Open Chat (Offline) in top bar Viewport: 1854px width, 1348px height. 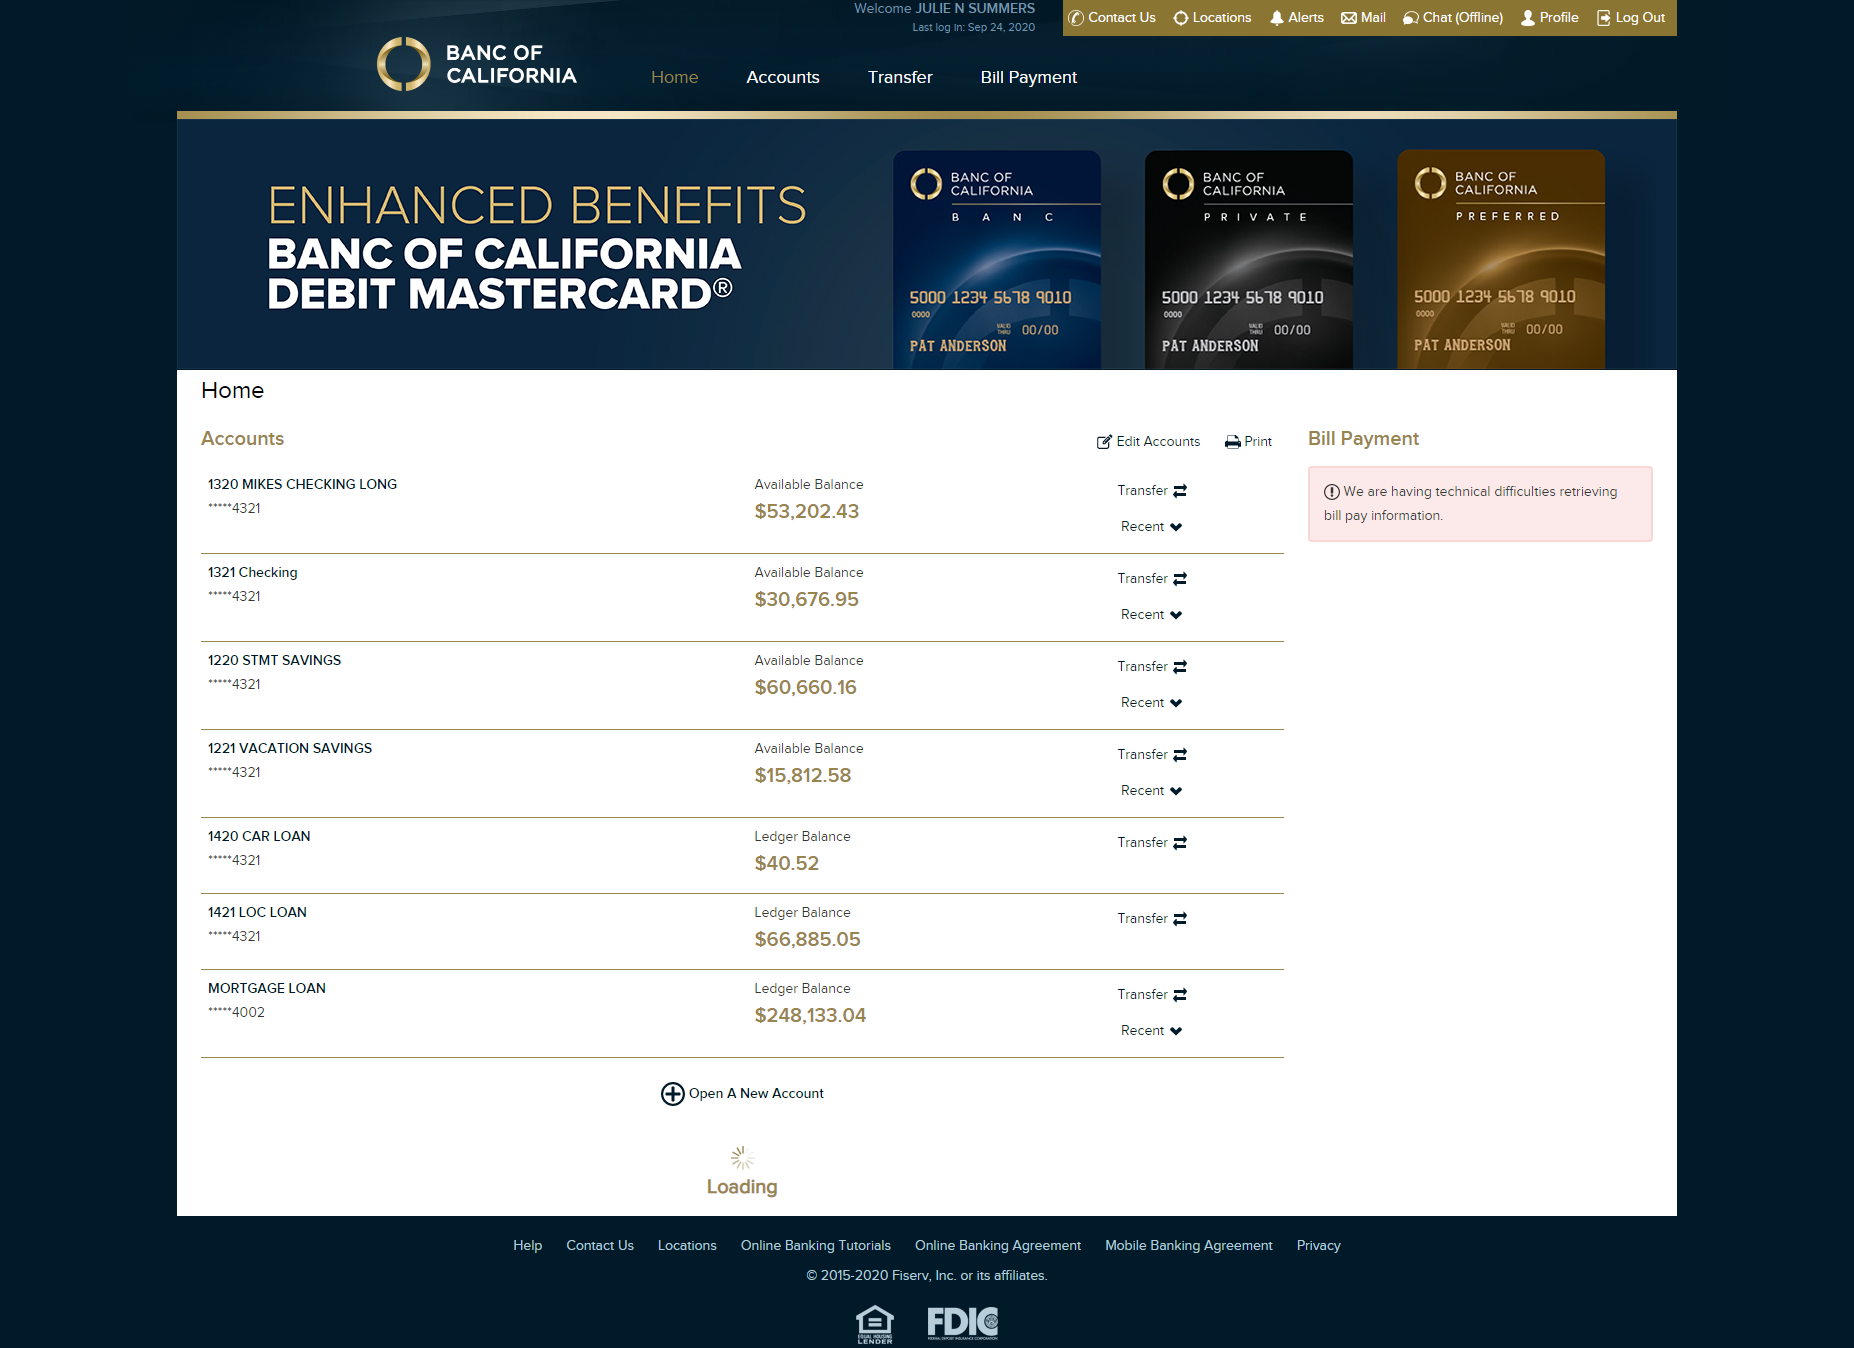pyautogui.click(x=1453, y=18)
